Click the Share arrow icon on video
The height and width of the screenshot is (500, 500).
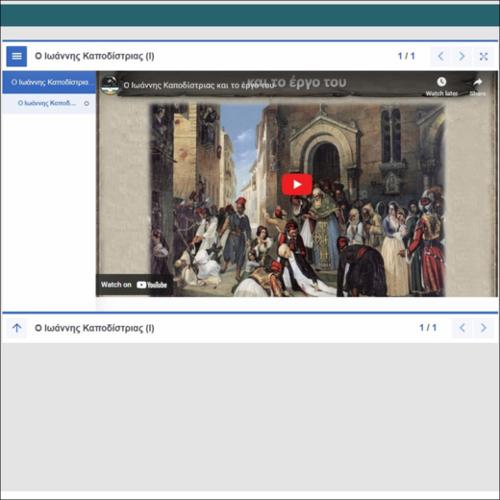point(478,82)
